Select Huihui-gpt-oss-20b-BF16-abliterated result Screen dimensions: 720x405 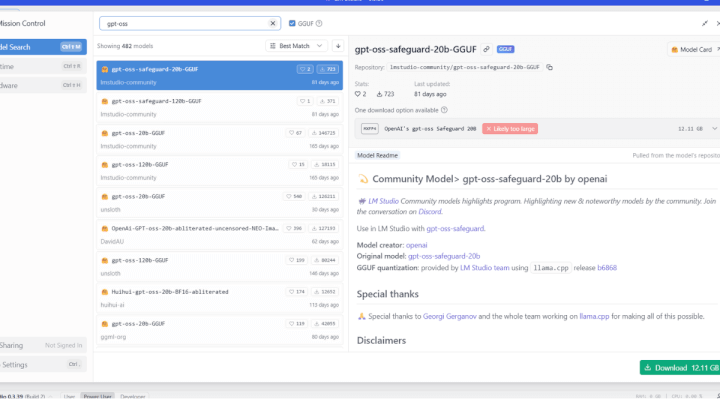[x=219, y=298]
